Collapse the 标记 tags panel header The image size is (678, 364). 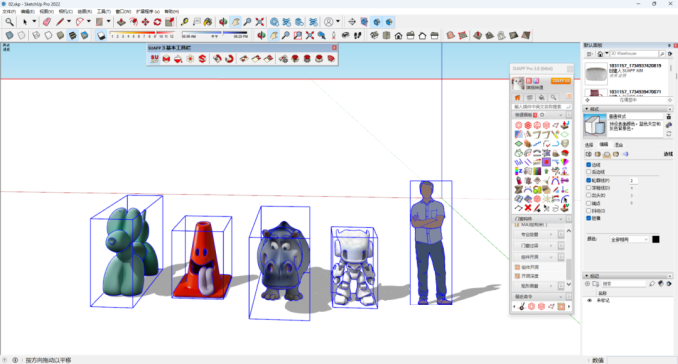(x=628, y=276)
